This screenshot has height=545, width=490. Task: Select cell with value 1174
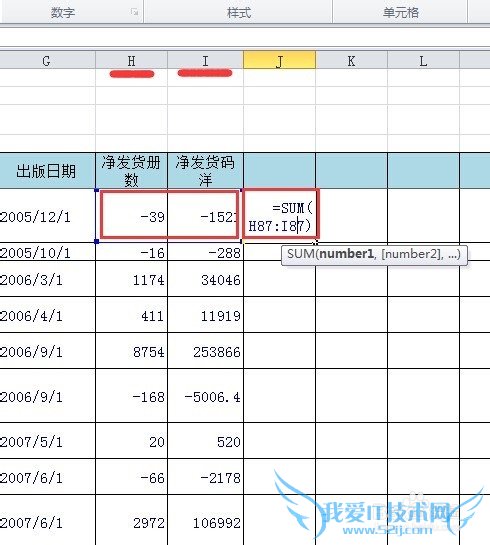tap(132, 279)
